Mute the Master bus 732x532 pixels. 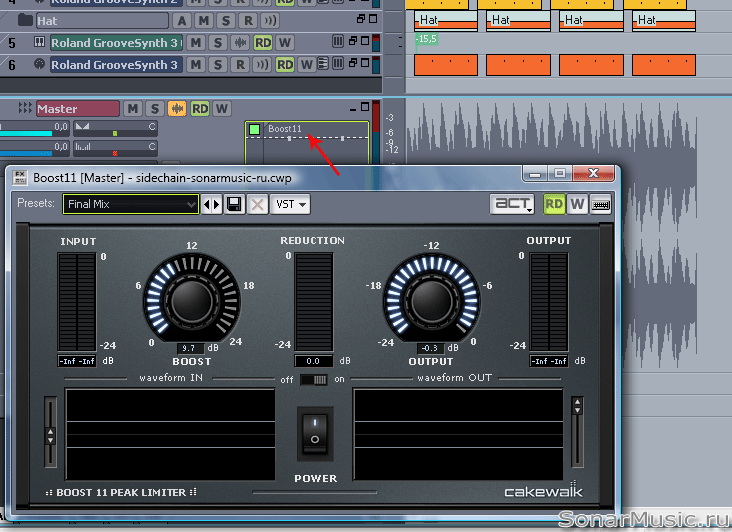pos(134,108)
